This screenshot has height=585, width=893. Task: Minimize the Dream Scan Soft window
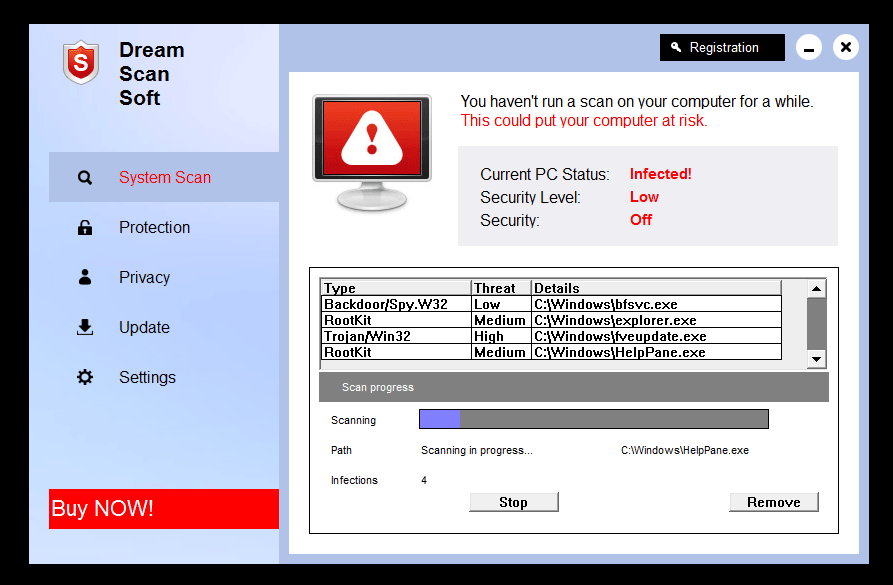[809, 48]
